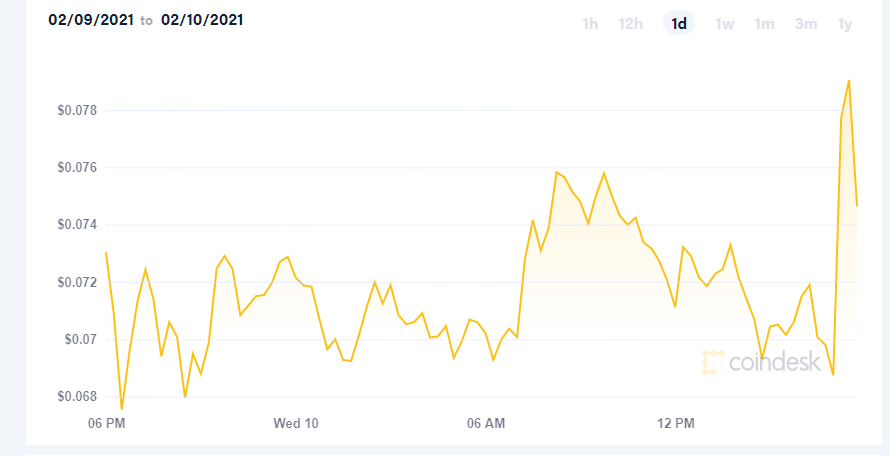Click the $0.074 y-axis label
The width and height of the screenshot is (890, 456).
[77, 225]
